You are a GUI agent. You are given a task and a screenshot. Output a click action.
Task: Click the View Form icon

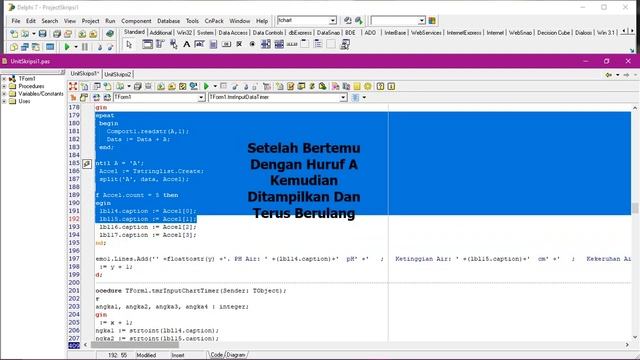[25, 47]
